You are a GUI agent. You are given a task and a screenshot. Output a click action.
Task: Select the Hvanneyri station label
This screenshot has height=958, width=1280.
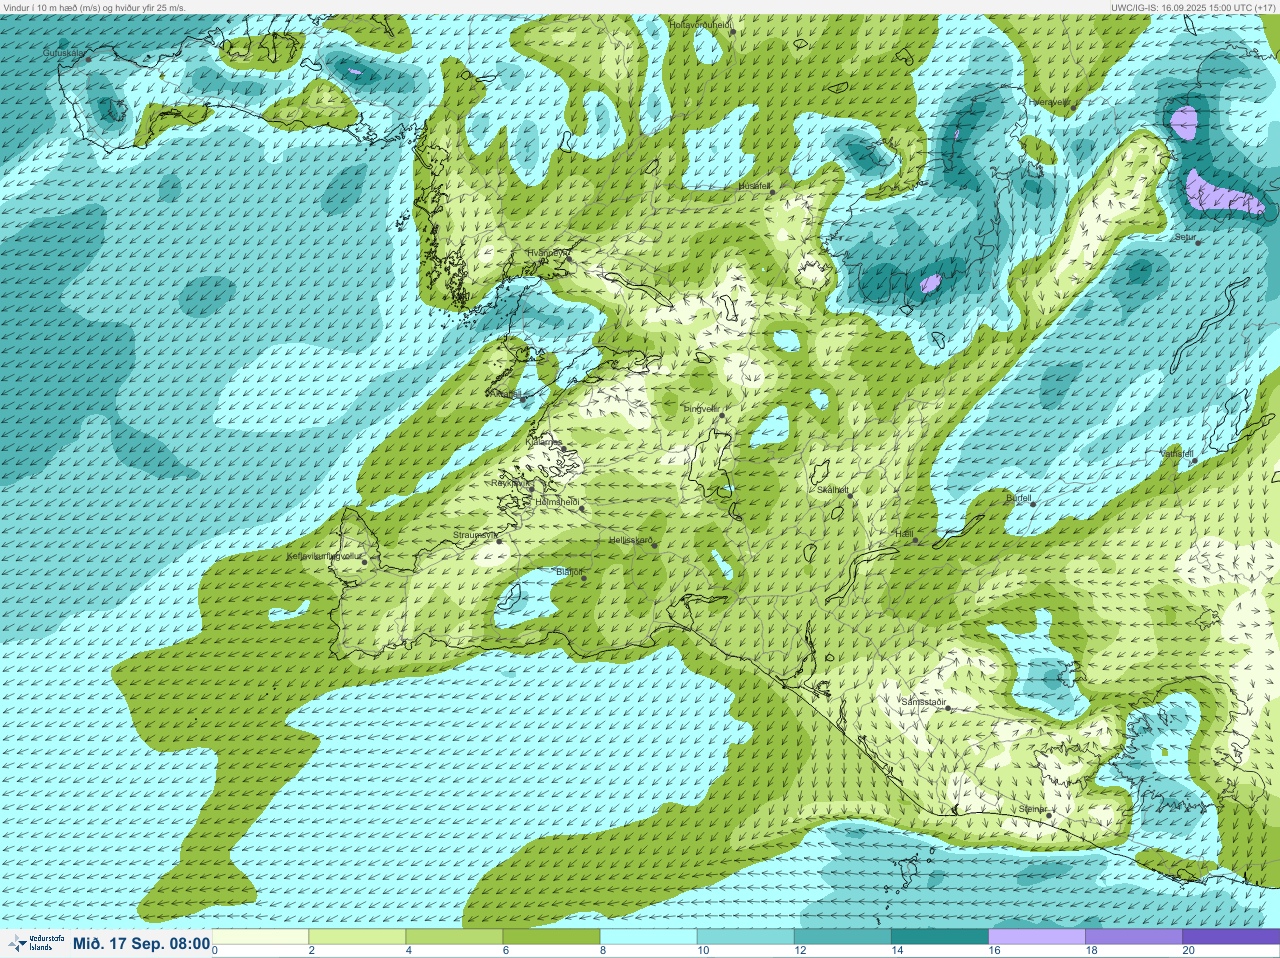coord(546,253)
